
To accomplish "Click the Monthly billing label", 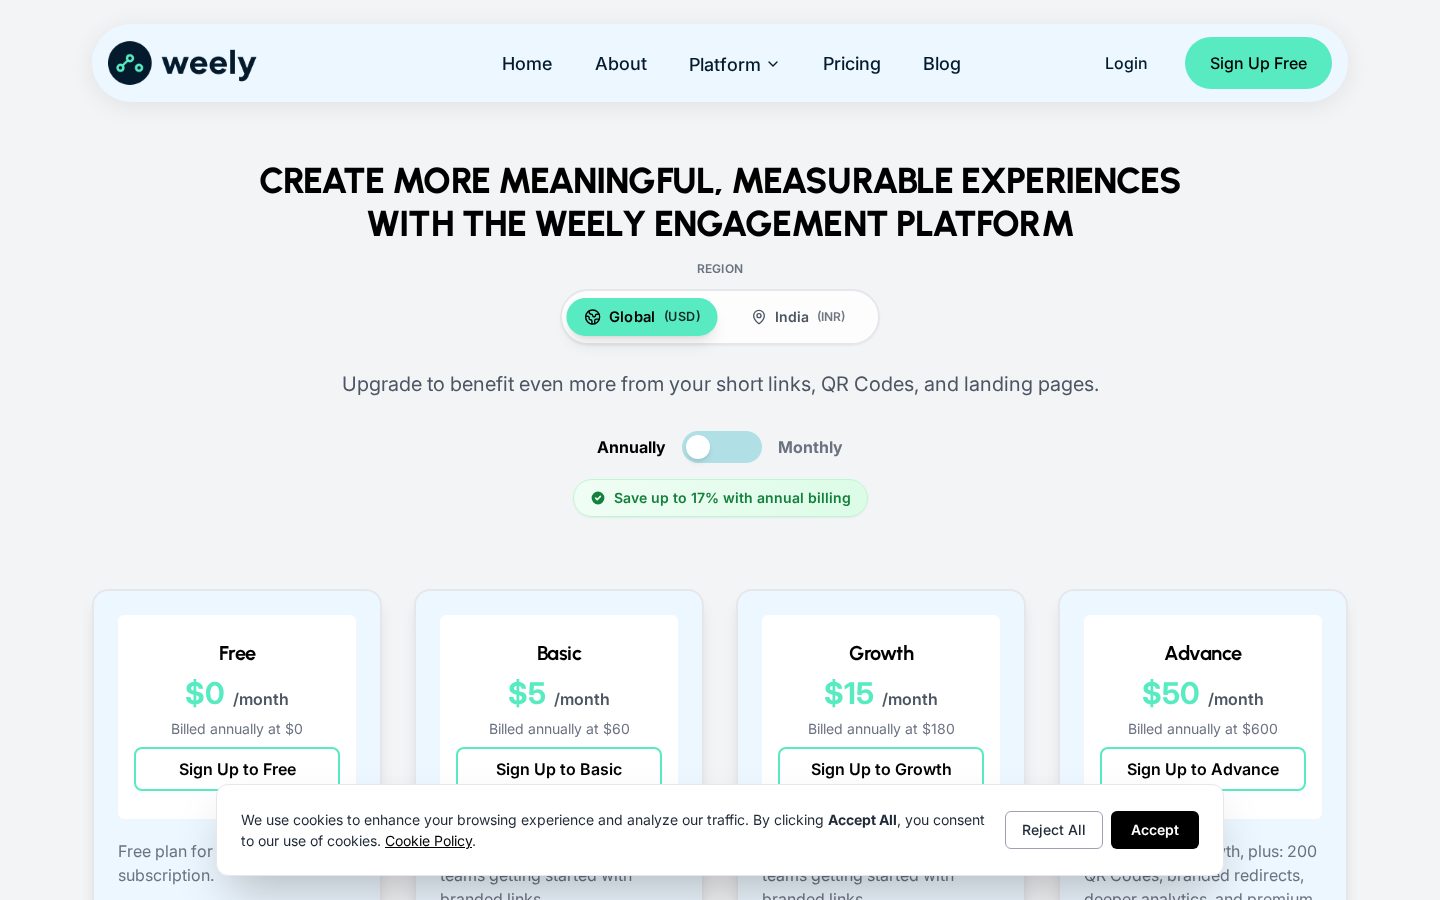I will point(810,447).
